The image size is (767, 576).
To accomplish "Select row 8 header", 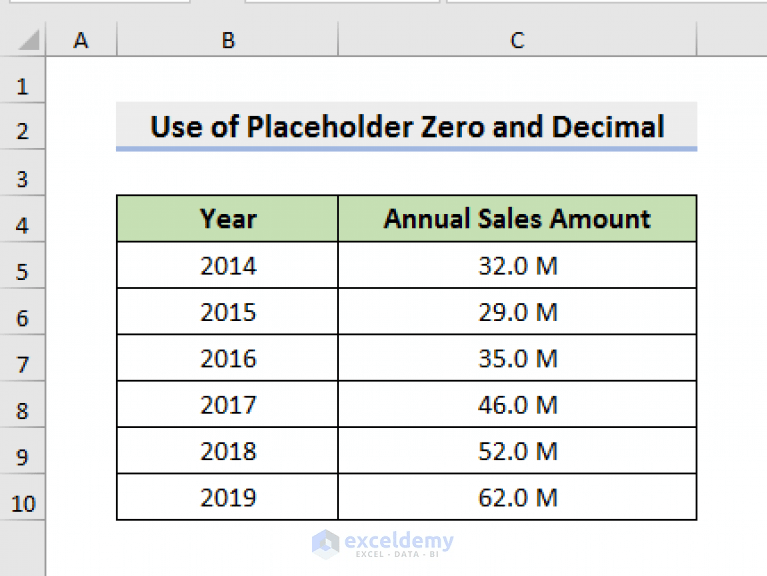I will (23, 404).
